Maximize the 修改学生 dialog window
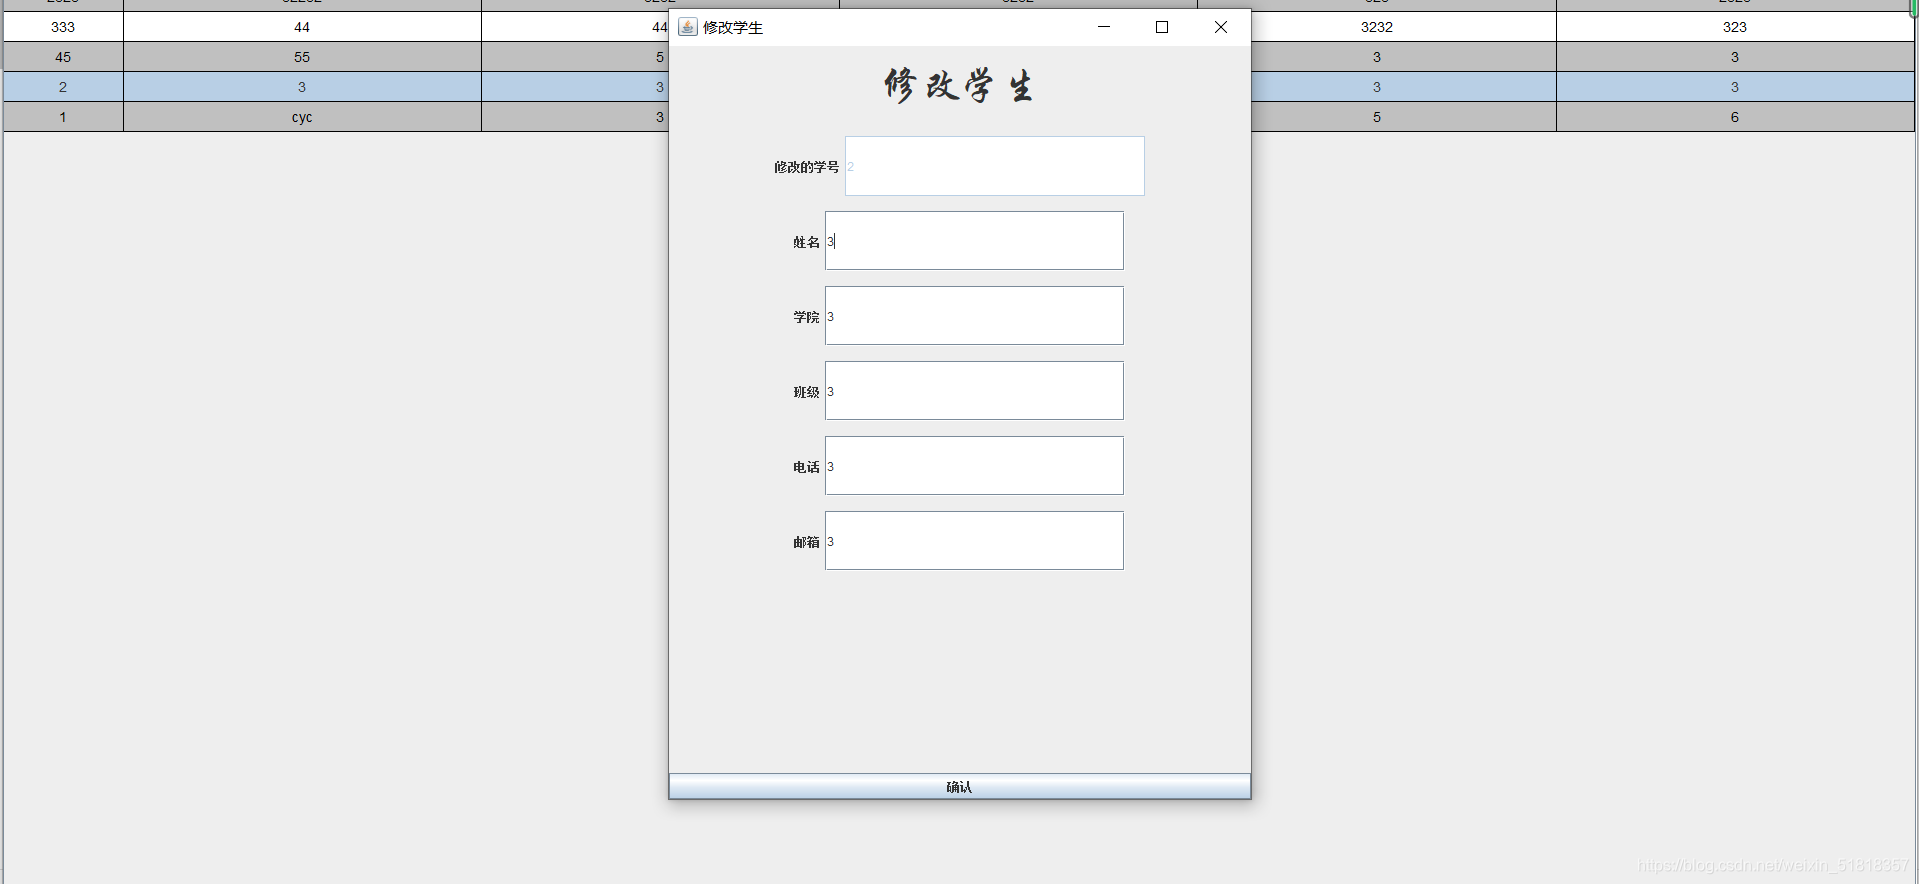 pyautogui.click(x=1162, y=27)
